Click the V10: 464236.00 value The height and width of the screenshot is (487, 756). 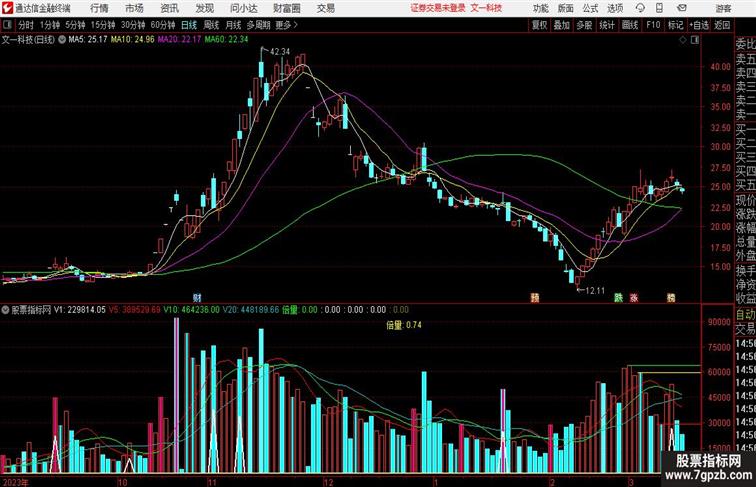[x=191, y=310]
